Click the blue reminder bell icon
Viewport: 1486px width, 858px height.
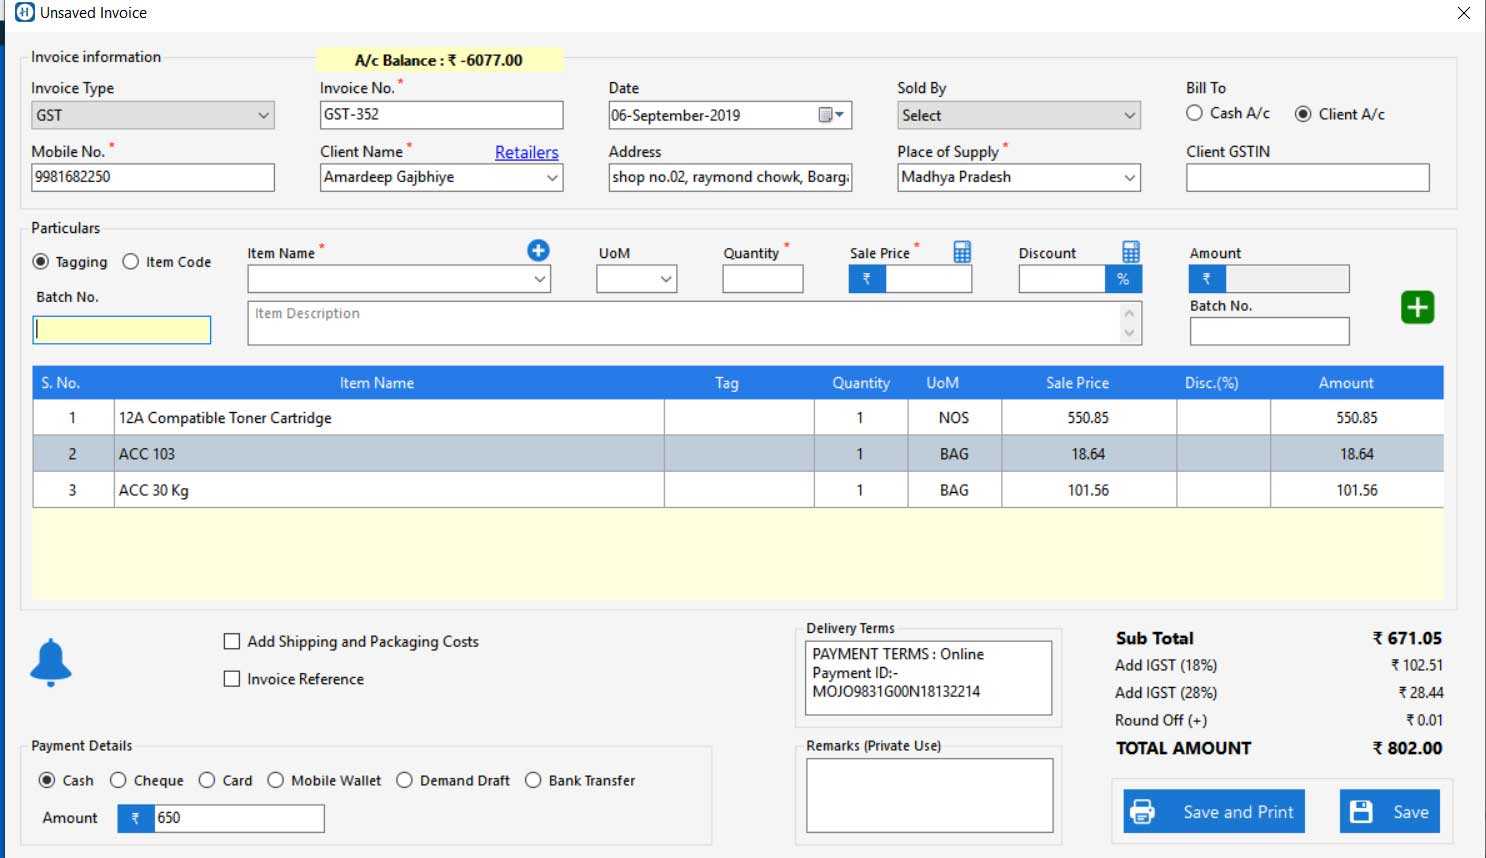(51, 662)
